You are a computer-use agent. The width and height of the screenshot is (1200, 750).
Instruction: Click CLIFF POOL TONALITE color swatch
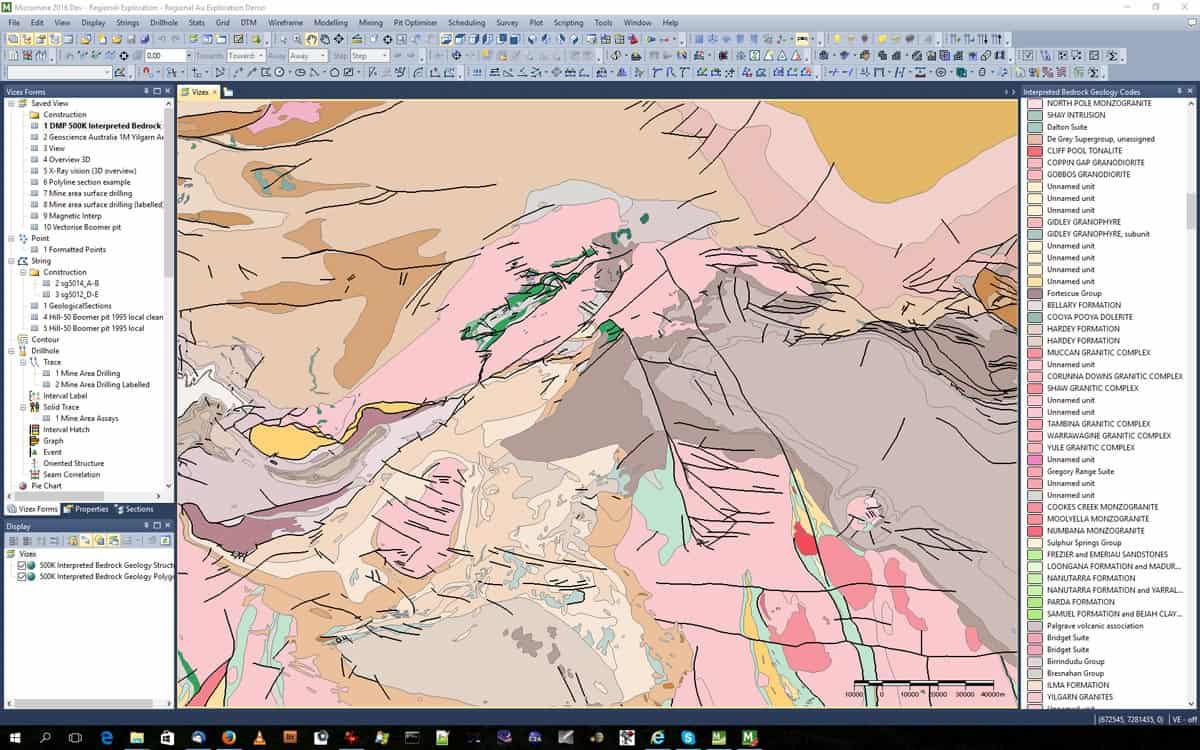point(1035,151)
